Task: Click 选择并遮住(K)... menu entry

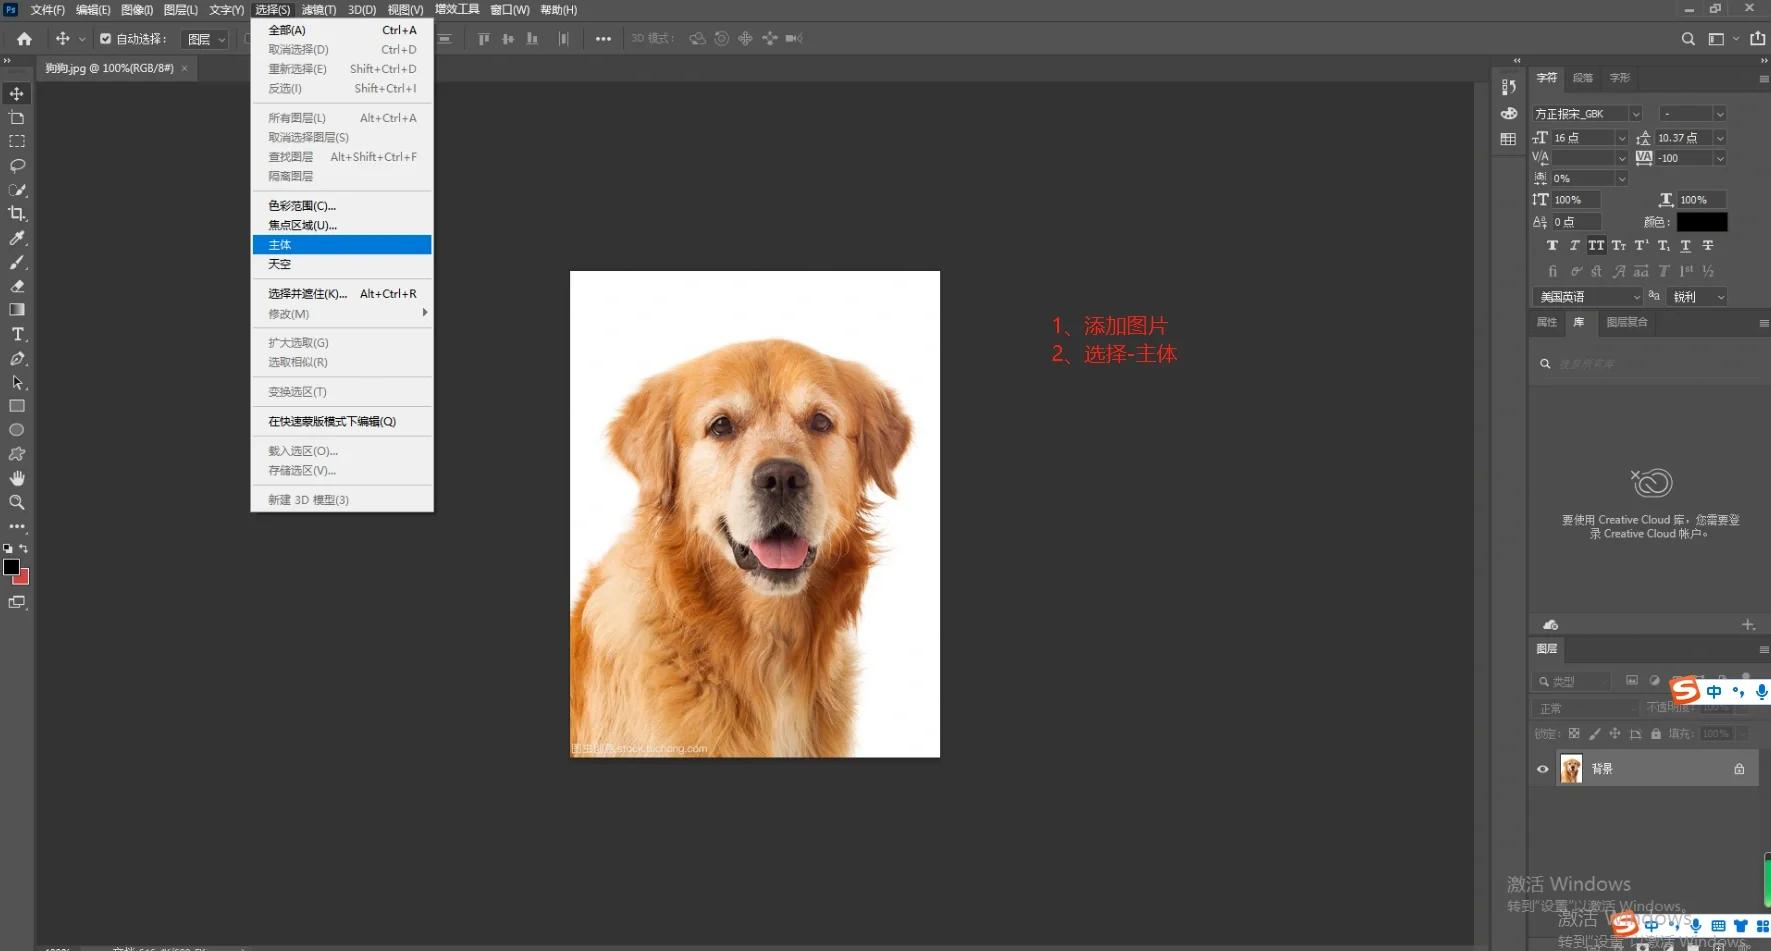Action: [x=308, y=294]
